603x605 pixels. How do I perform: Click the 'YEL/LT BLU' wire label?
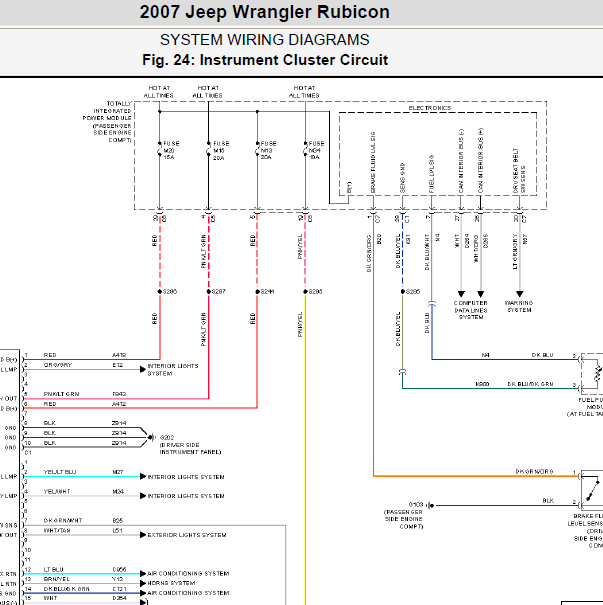(x=60, y=472)
